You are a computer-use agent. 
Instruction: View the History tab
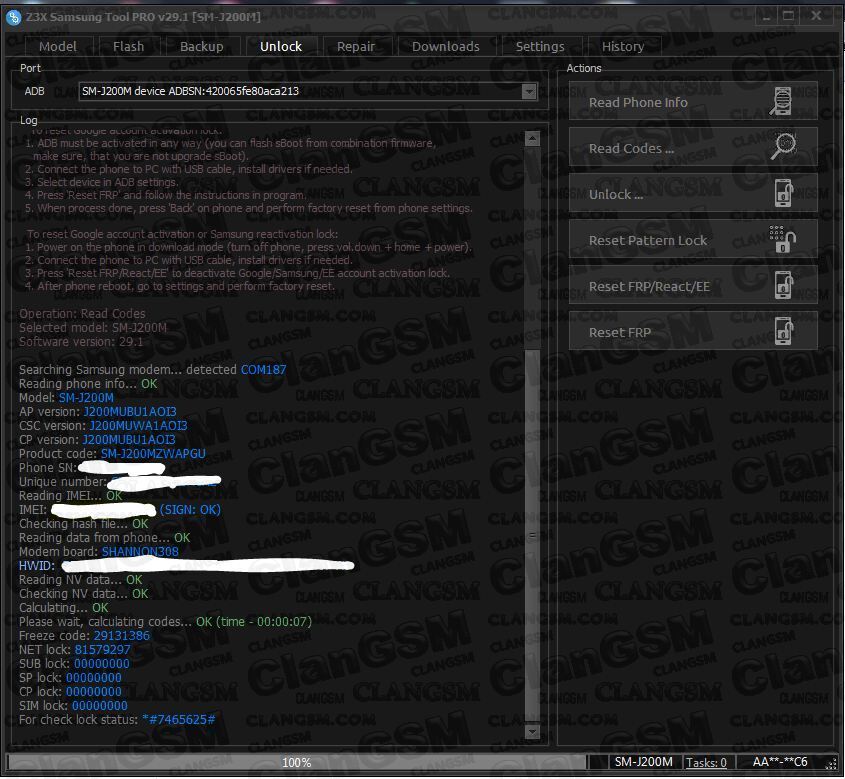(623, 46)
